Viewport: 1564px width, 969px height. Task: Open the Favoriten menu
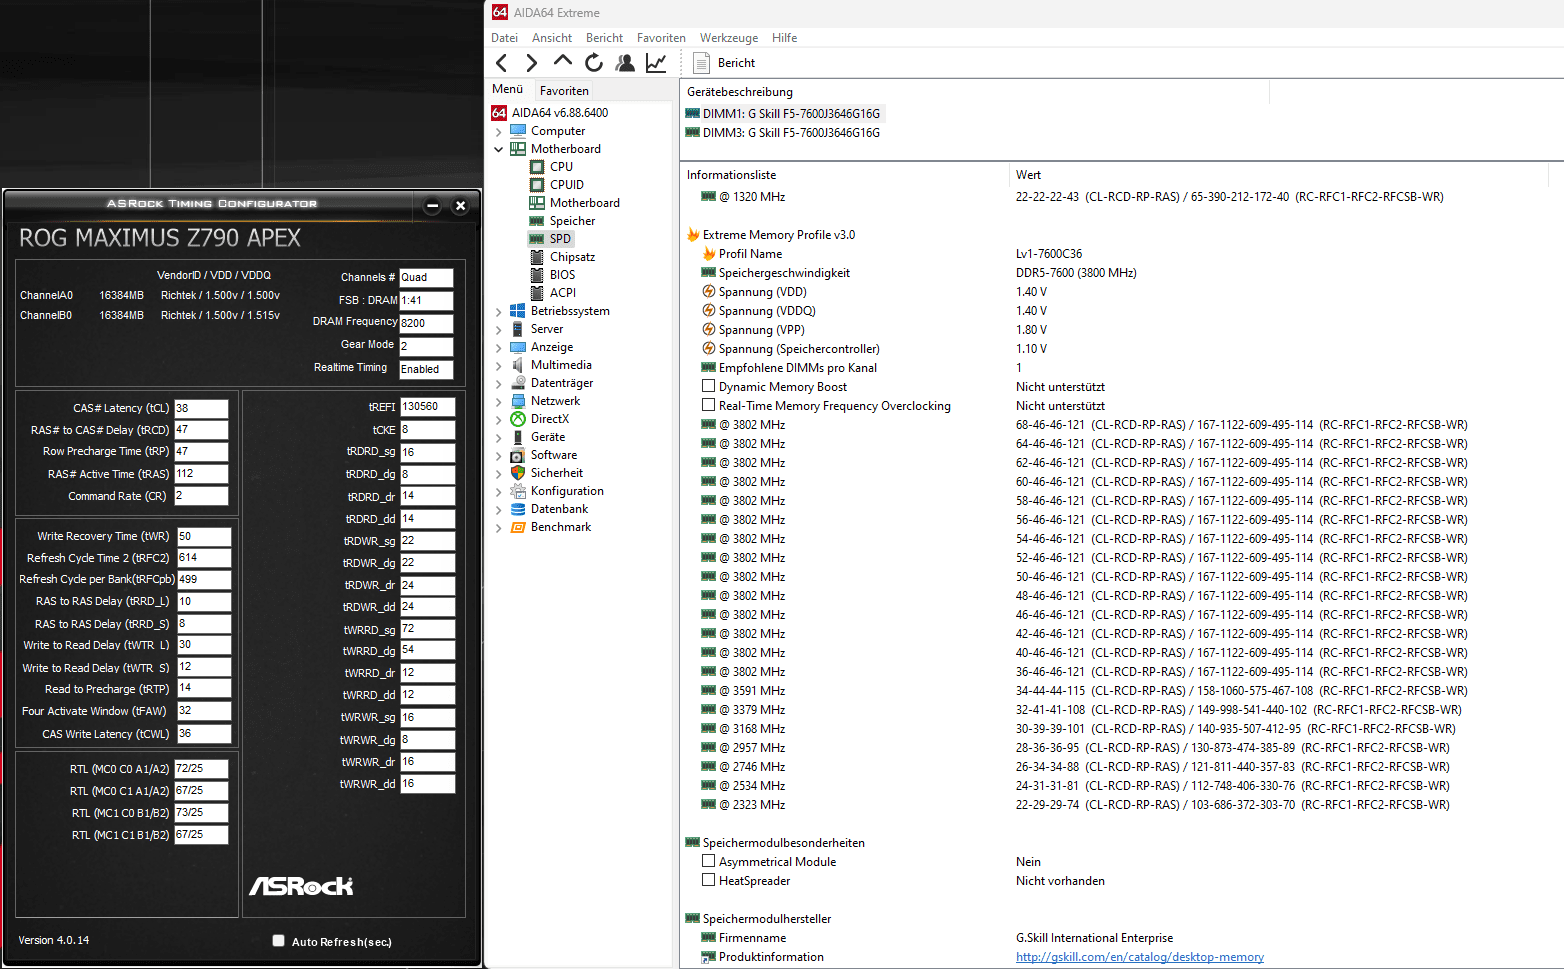[661, 38]
